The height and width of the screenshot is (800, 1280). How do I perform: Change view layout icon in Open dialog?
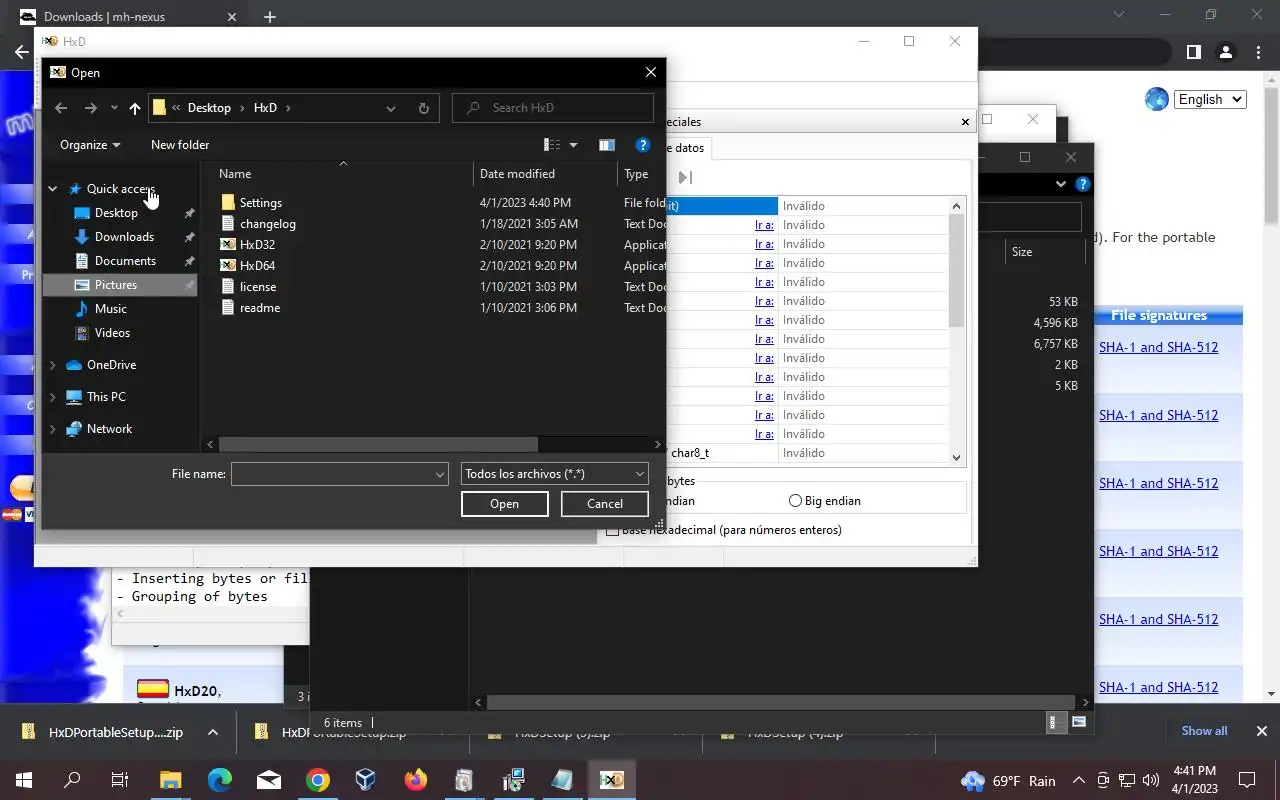coord(552,145)
